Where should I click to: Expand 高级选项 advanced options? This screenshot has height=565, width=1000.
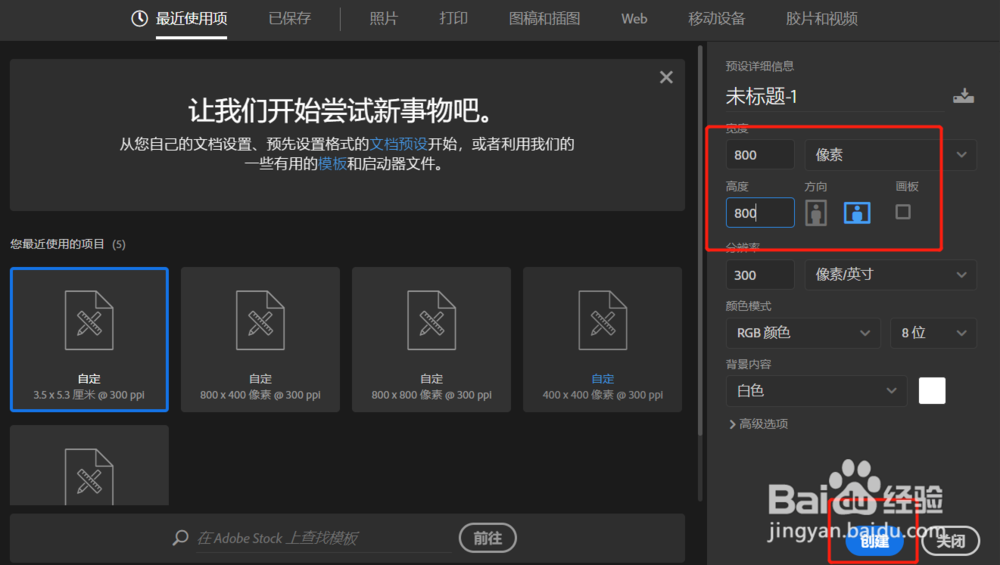(758, 424)
